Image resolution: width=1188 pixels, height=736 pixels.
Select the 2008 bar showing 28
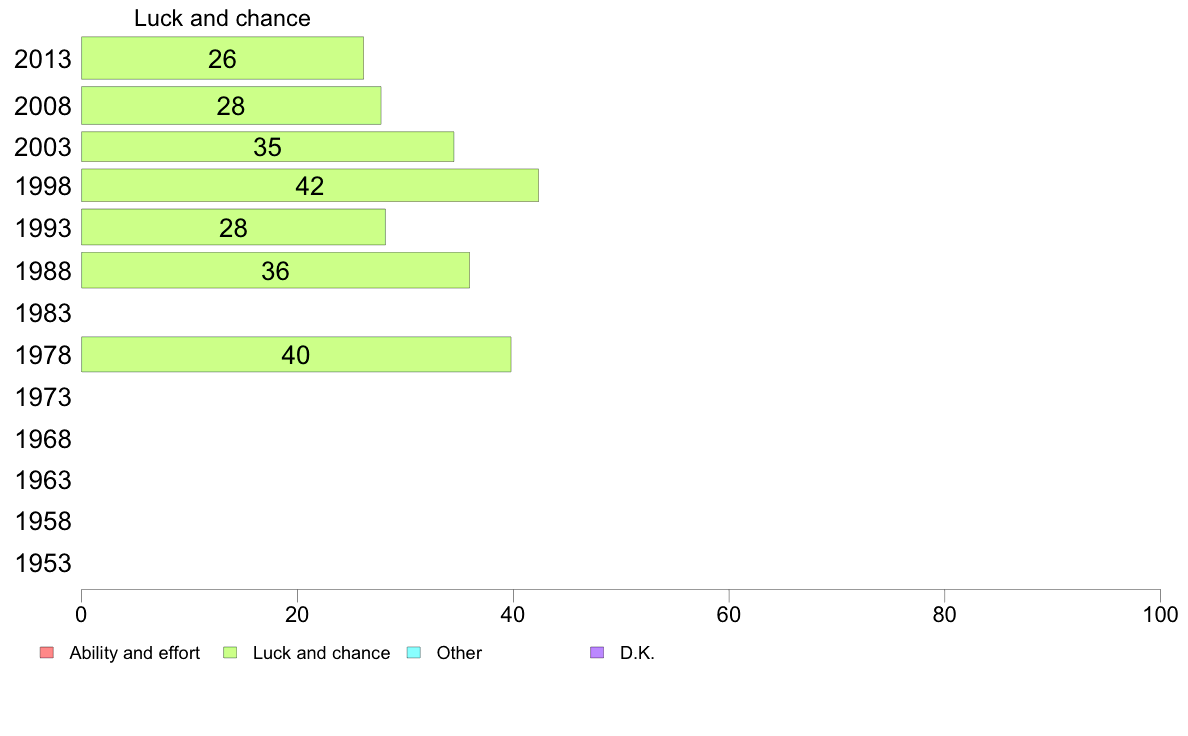coord(231,105)
